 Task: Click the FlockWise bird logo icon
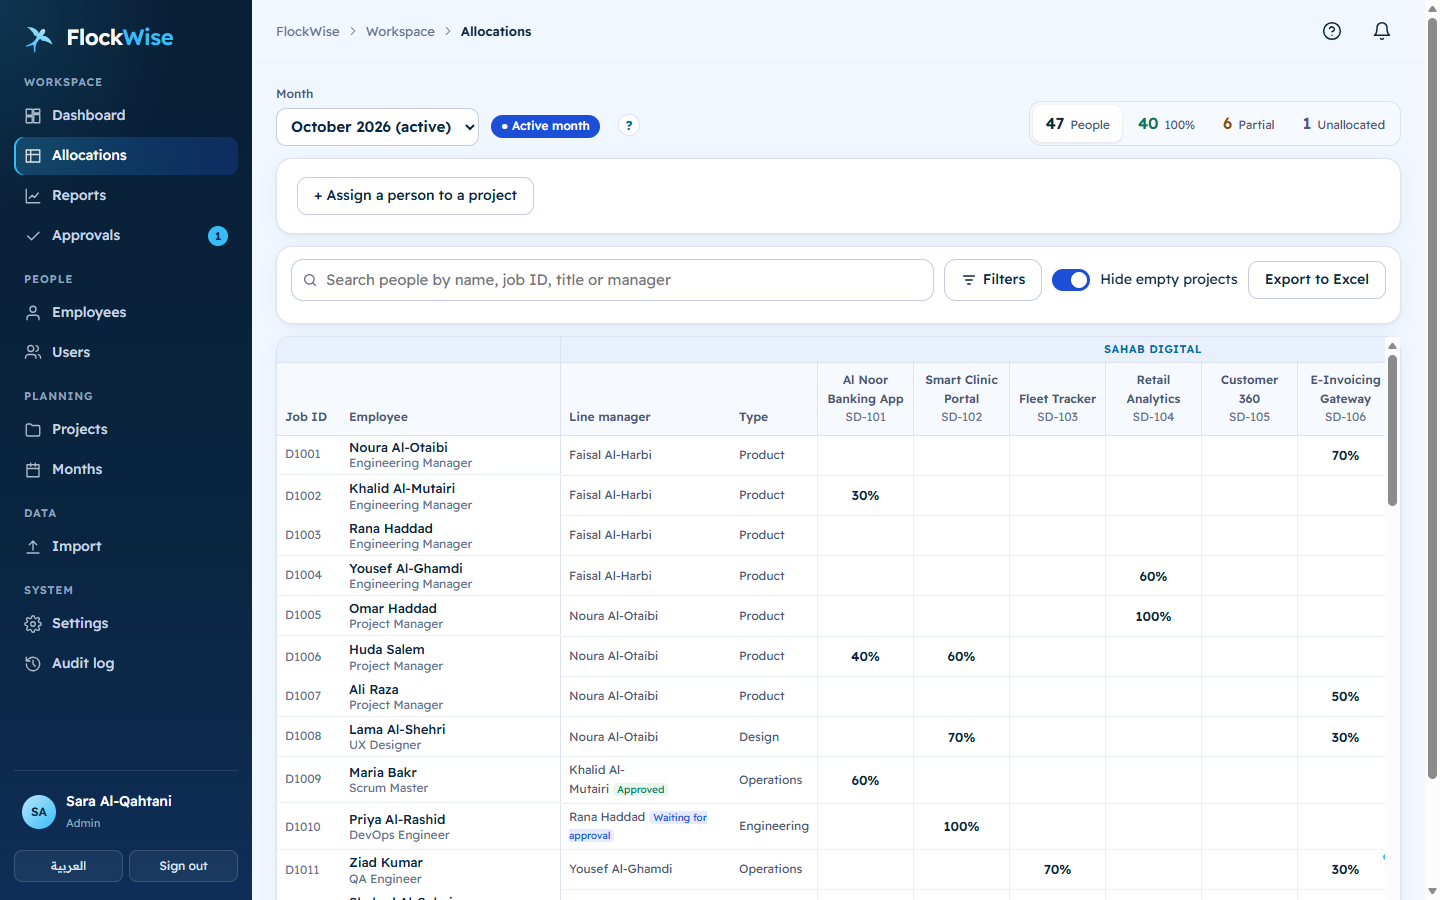(39, 38)
